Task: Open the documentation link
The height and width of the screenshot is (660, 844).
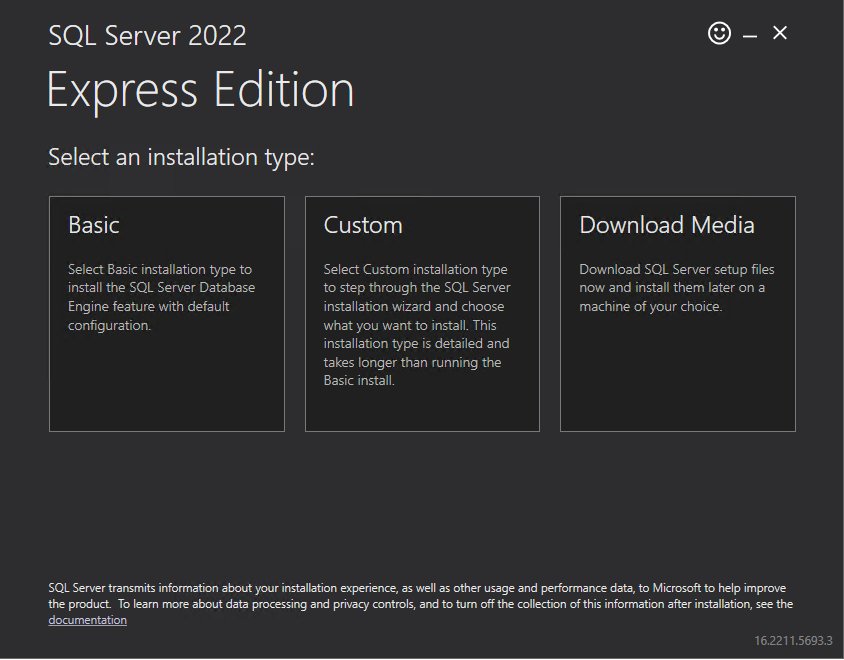Action: [87, 620]
